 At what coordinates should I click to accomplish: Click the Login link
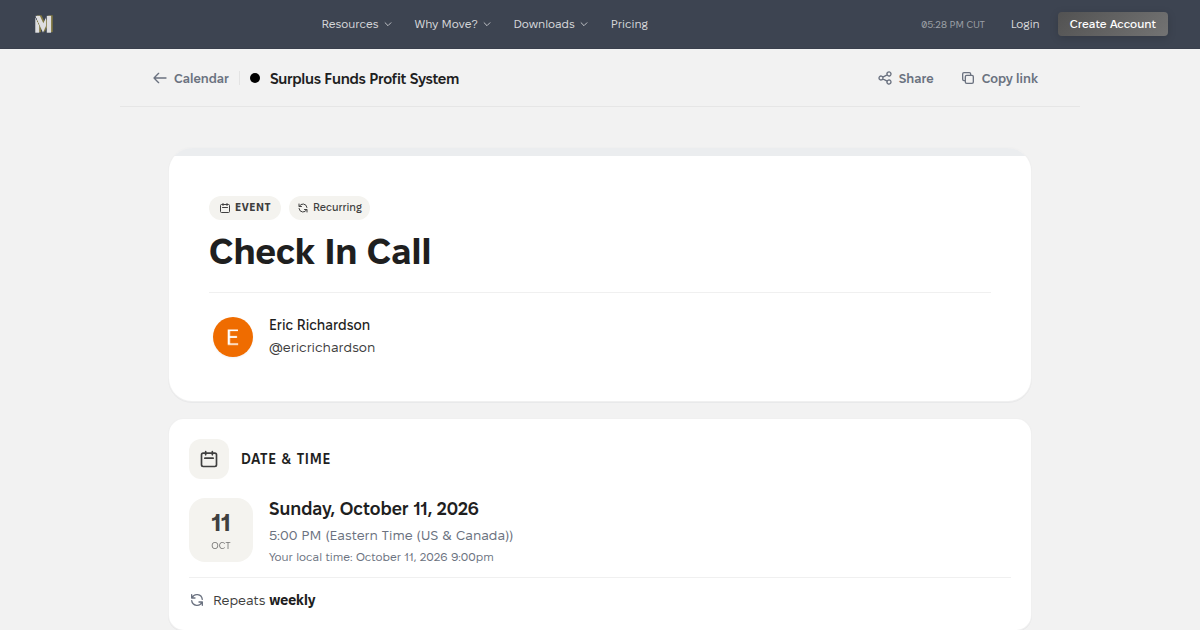(x=1025, y=24)
